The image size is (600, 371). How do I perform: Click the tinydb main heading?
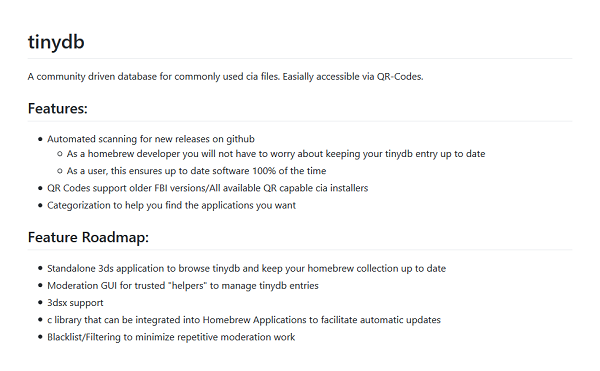(56, 42)
